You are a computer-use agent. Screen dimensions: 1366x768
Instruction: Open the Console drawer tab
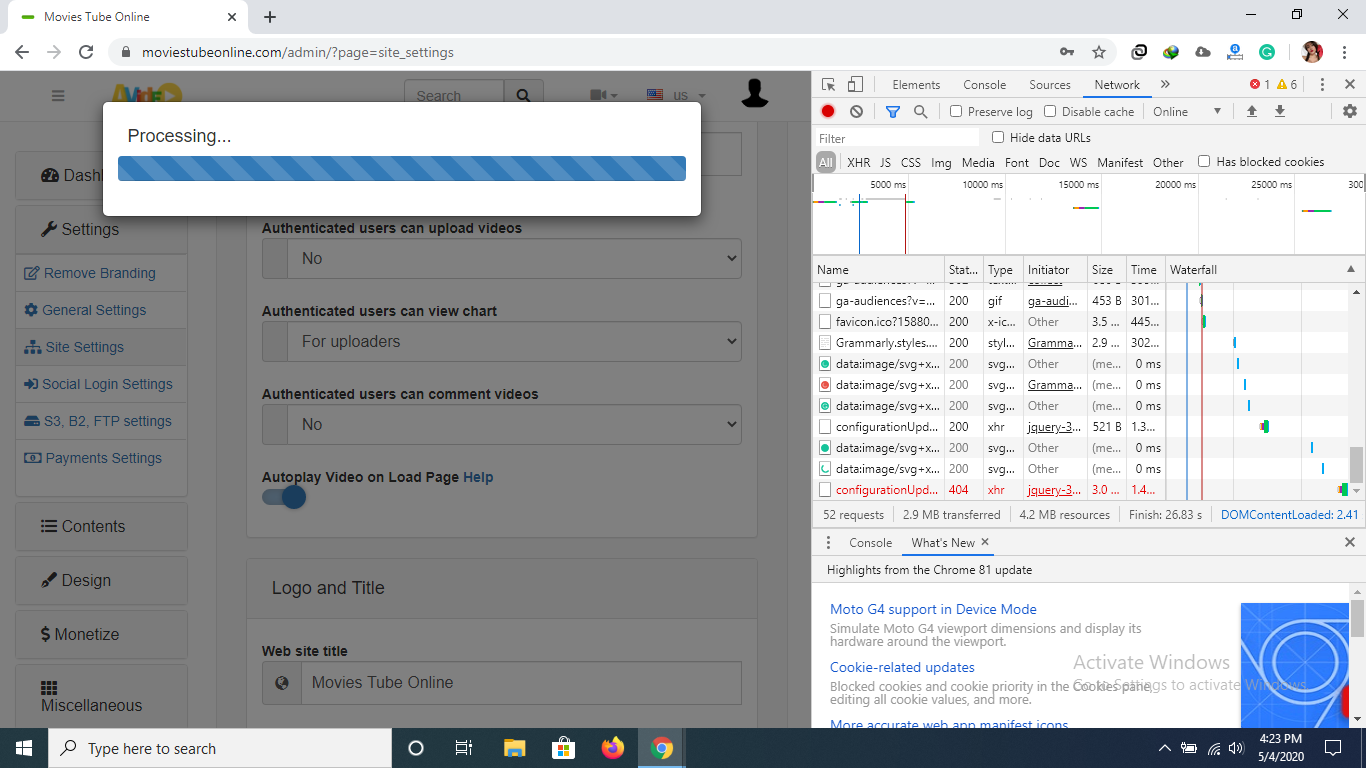pos(870,543)
